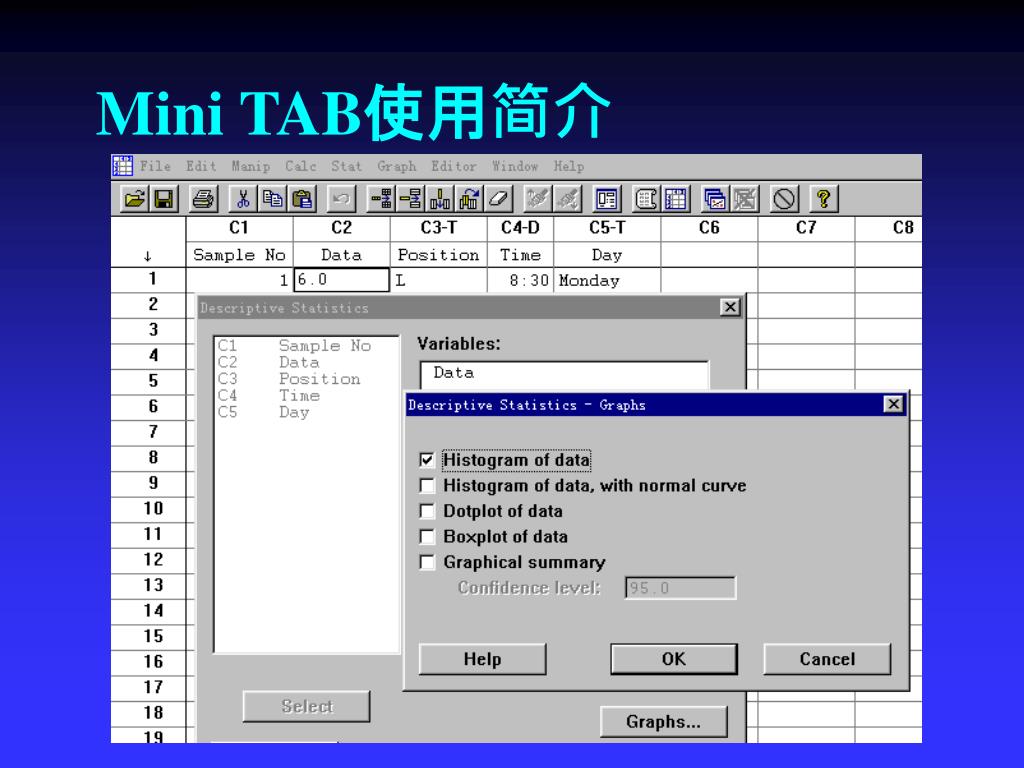1024x768 pixels.
Task: Click the Variables text box containing Data
Action: (x=564, y=375)
